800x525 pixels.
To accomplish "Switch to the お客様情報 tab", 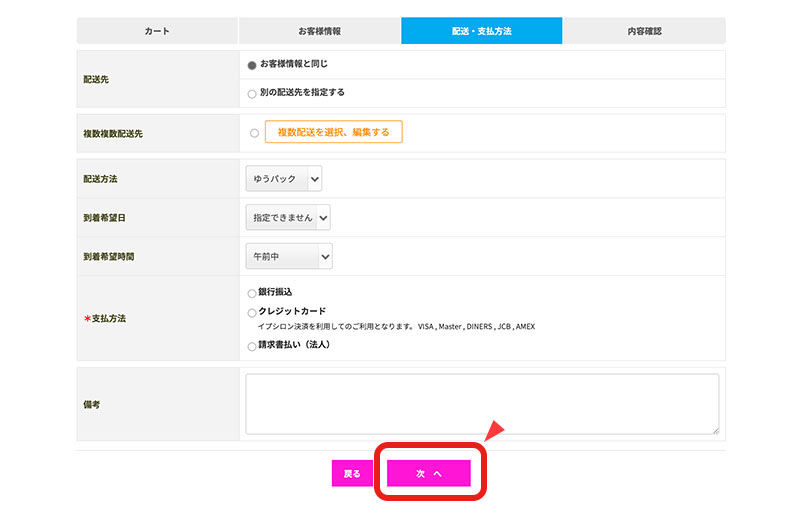I will 319,31.
